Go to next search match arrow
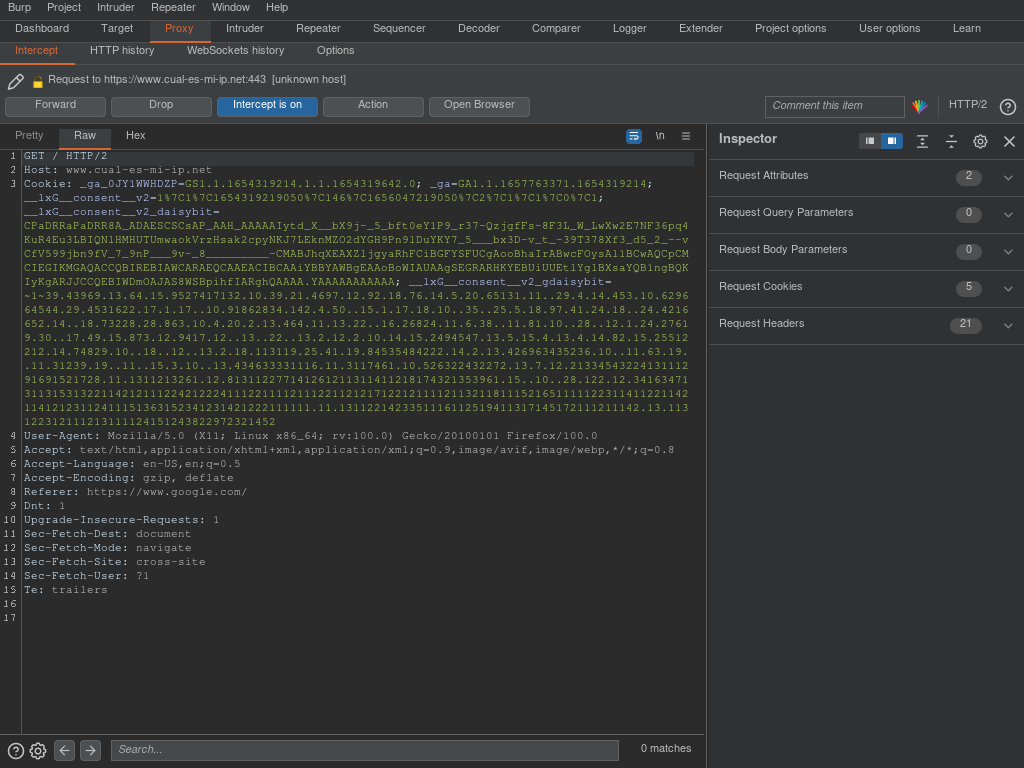The width and height of the screenshot is (1024, 768). click(90, 750)
